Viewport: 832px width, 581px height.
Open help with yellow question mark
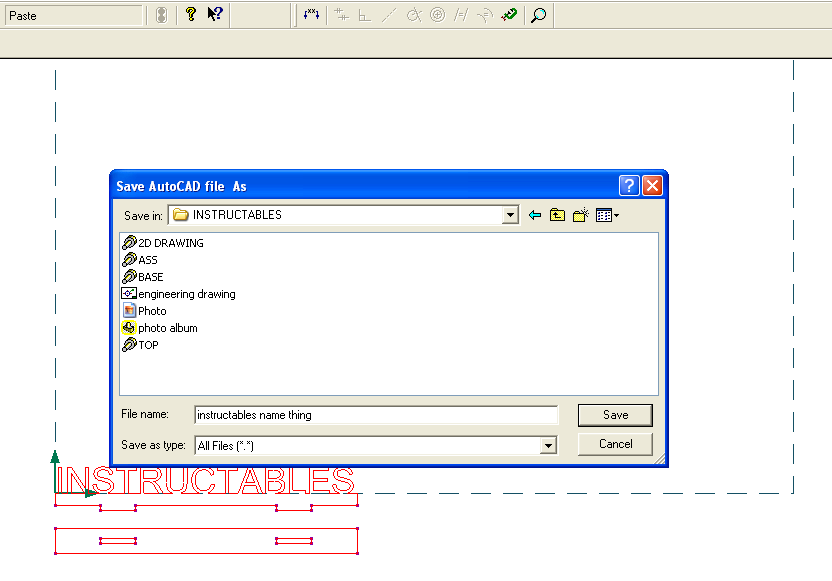(x=191, y=14)
